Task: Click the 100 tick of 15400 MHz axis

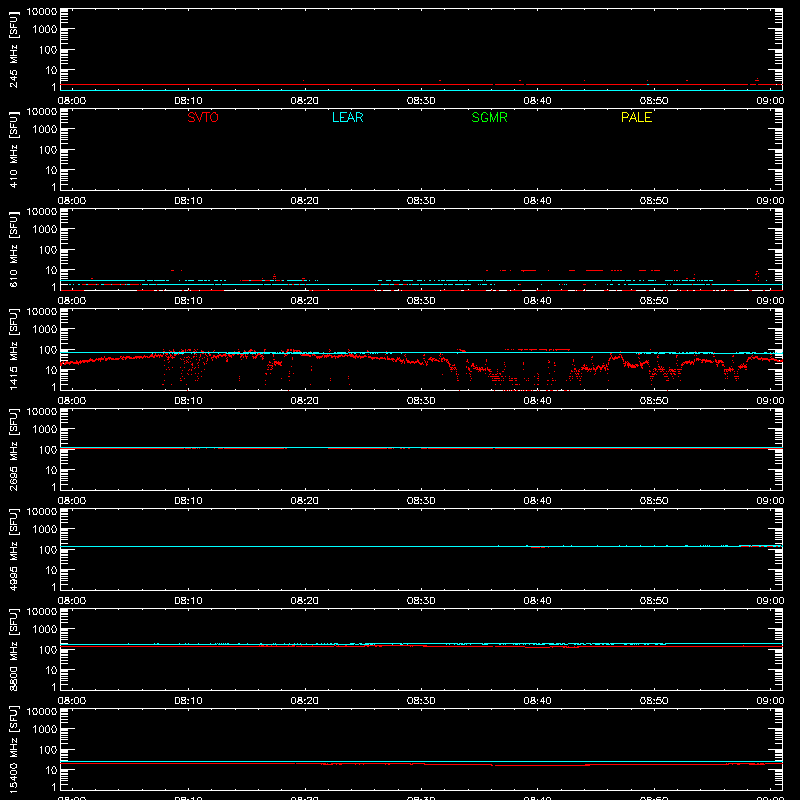Action: tap(48, 750)
